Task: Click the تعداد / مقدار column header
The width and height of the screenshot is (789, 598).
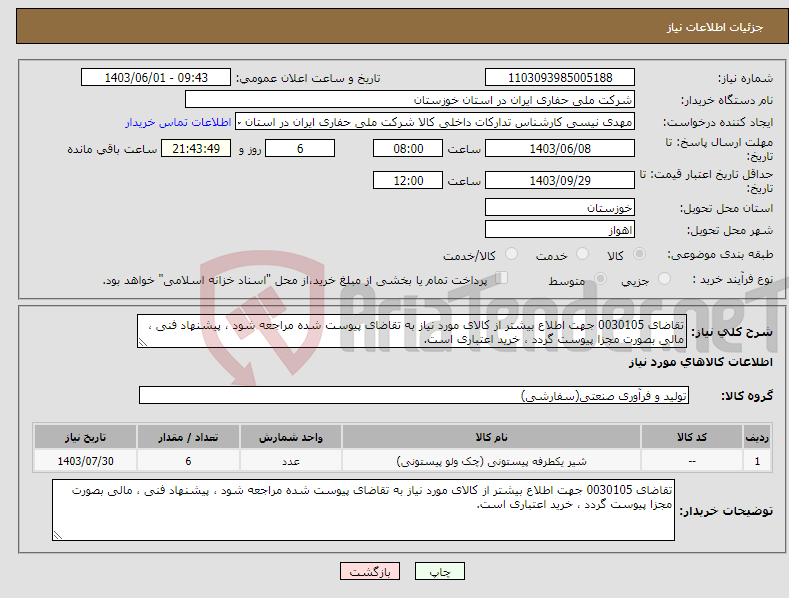Action: tap(188, 437)
